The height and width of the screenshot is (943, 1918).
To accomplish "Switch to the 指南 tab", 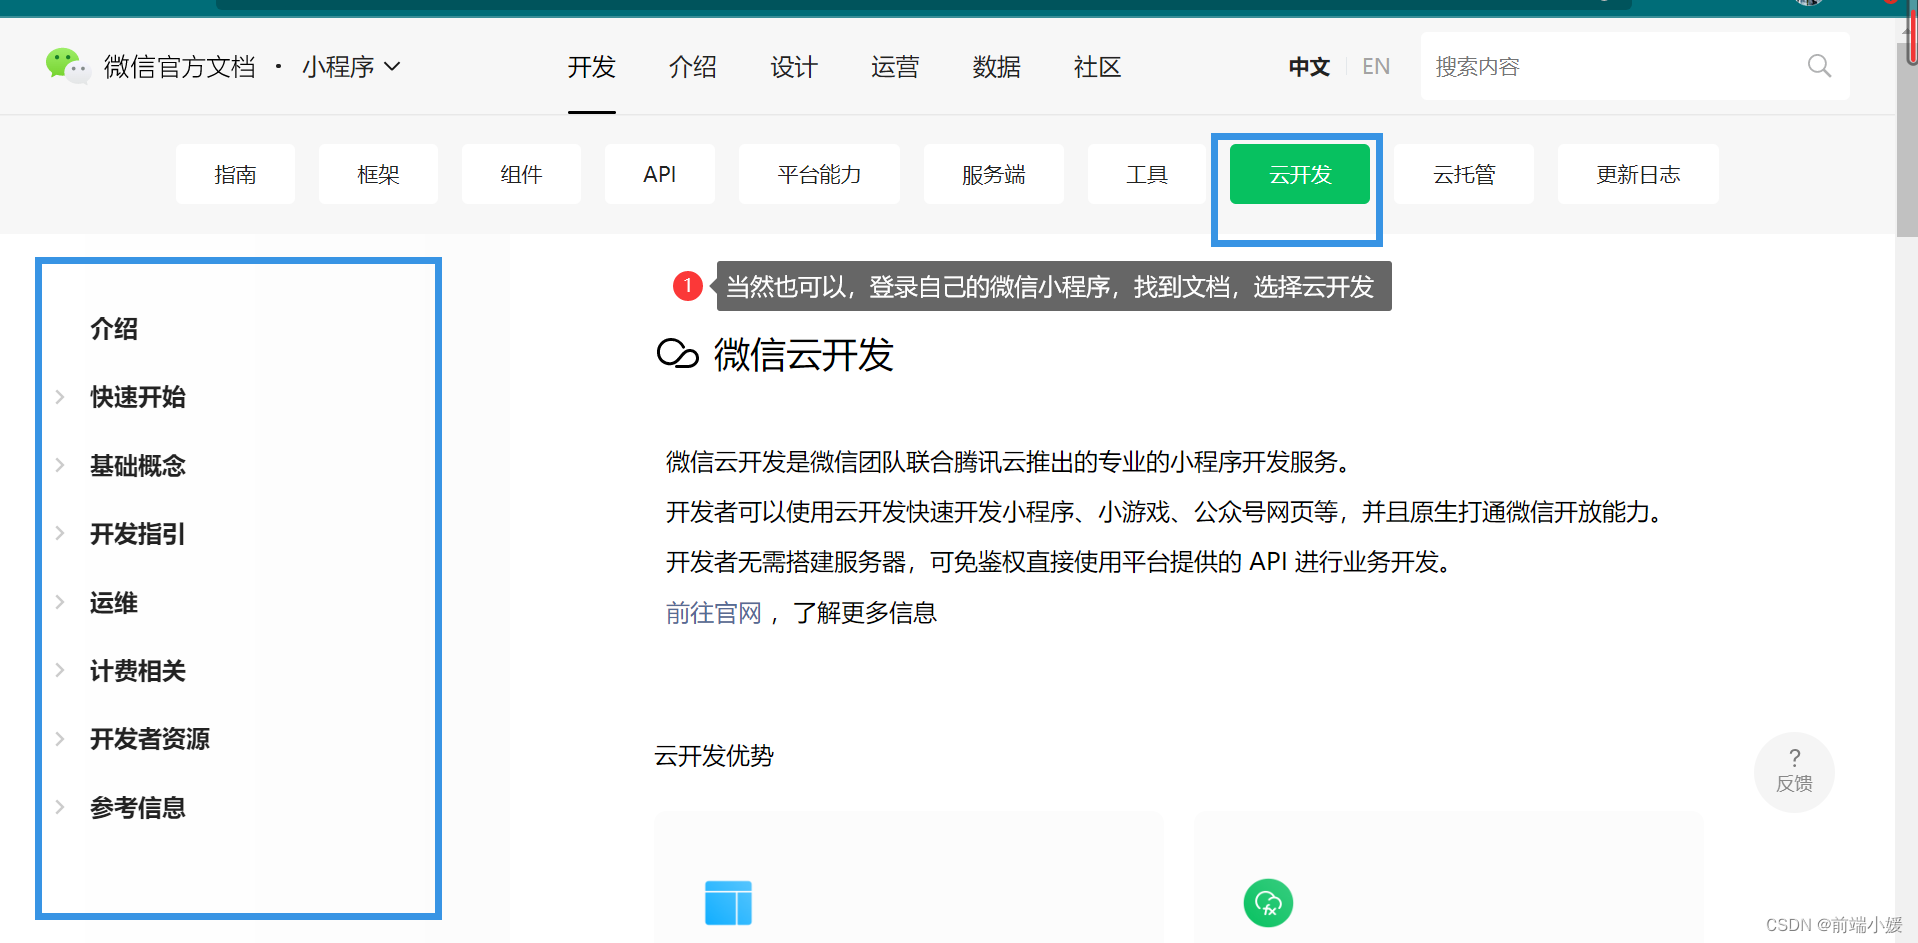I will tap(235, 174).
